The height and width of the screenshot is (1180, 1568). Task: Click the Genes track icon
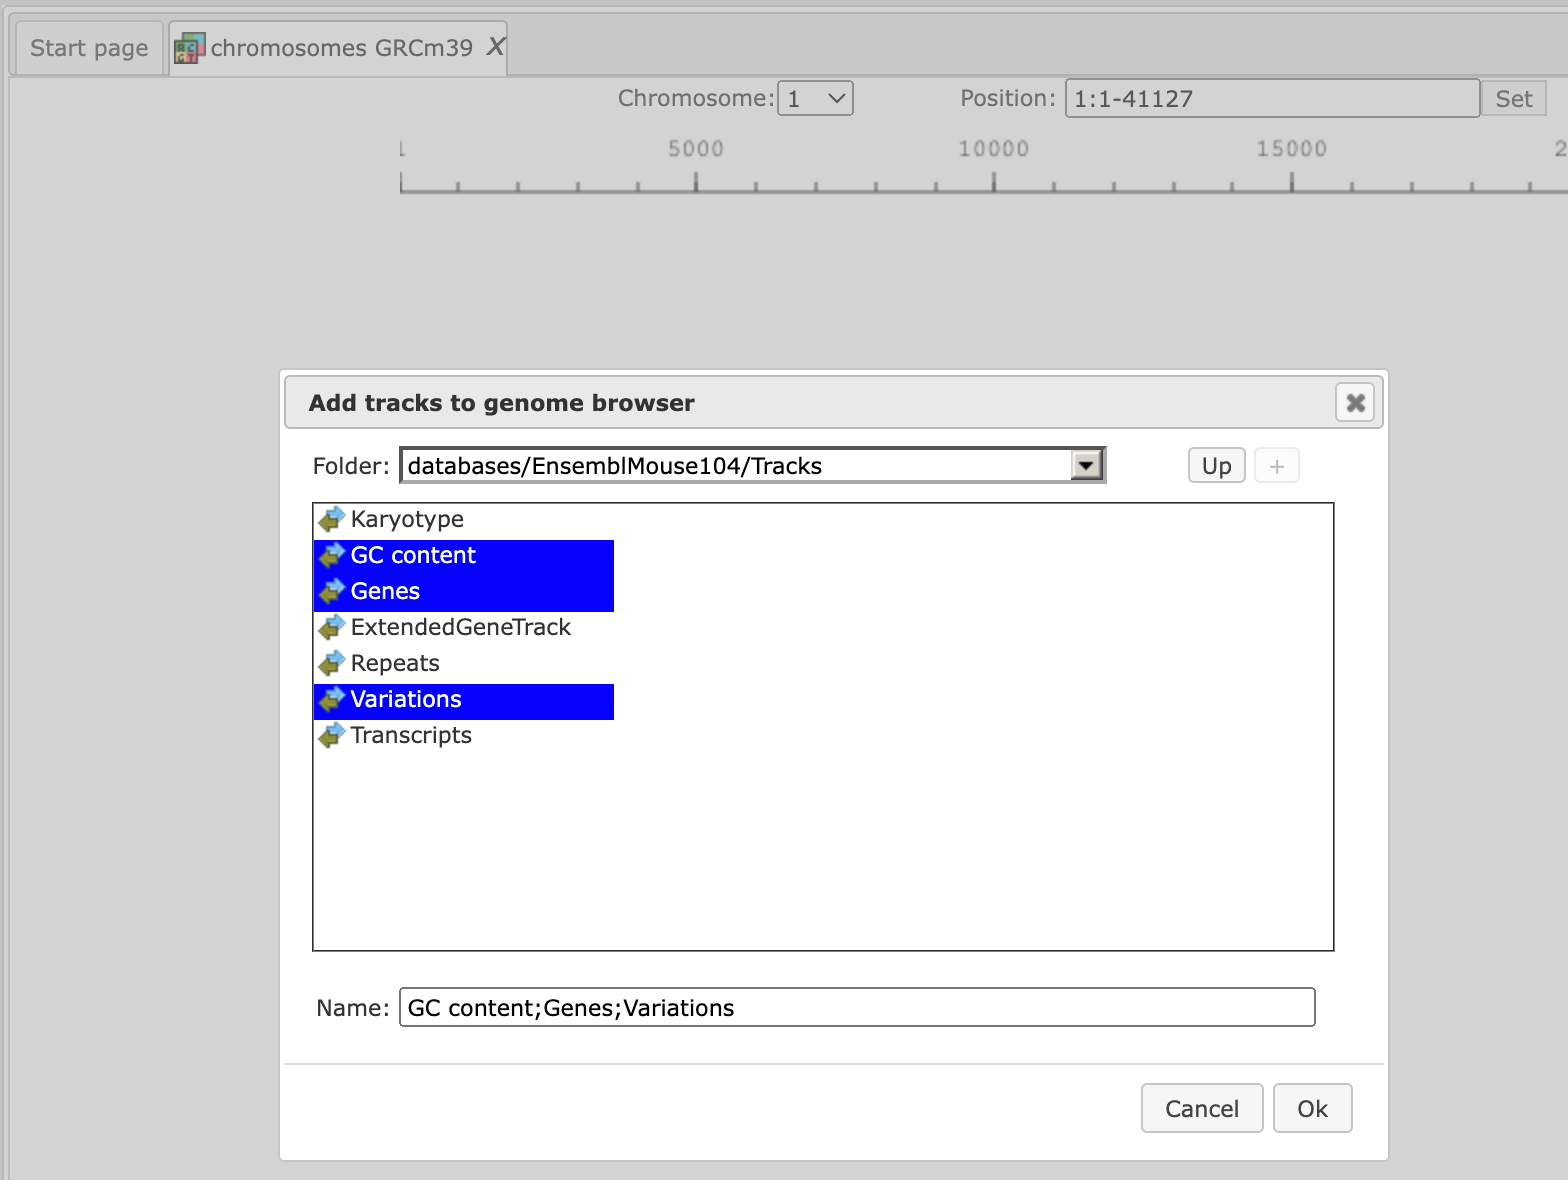click(331, 591)
